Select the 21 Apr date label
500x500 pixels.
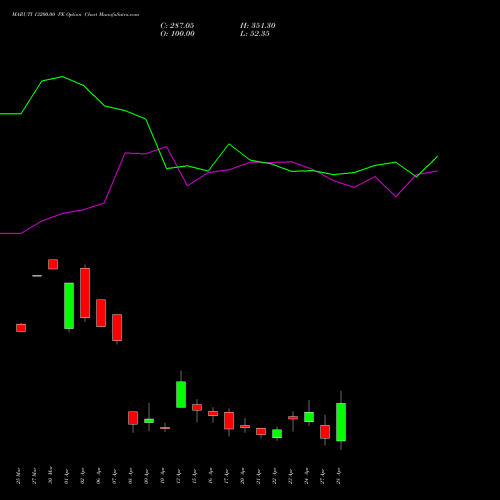pyautogui.click(x=258, y=476)
